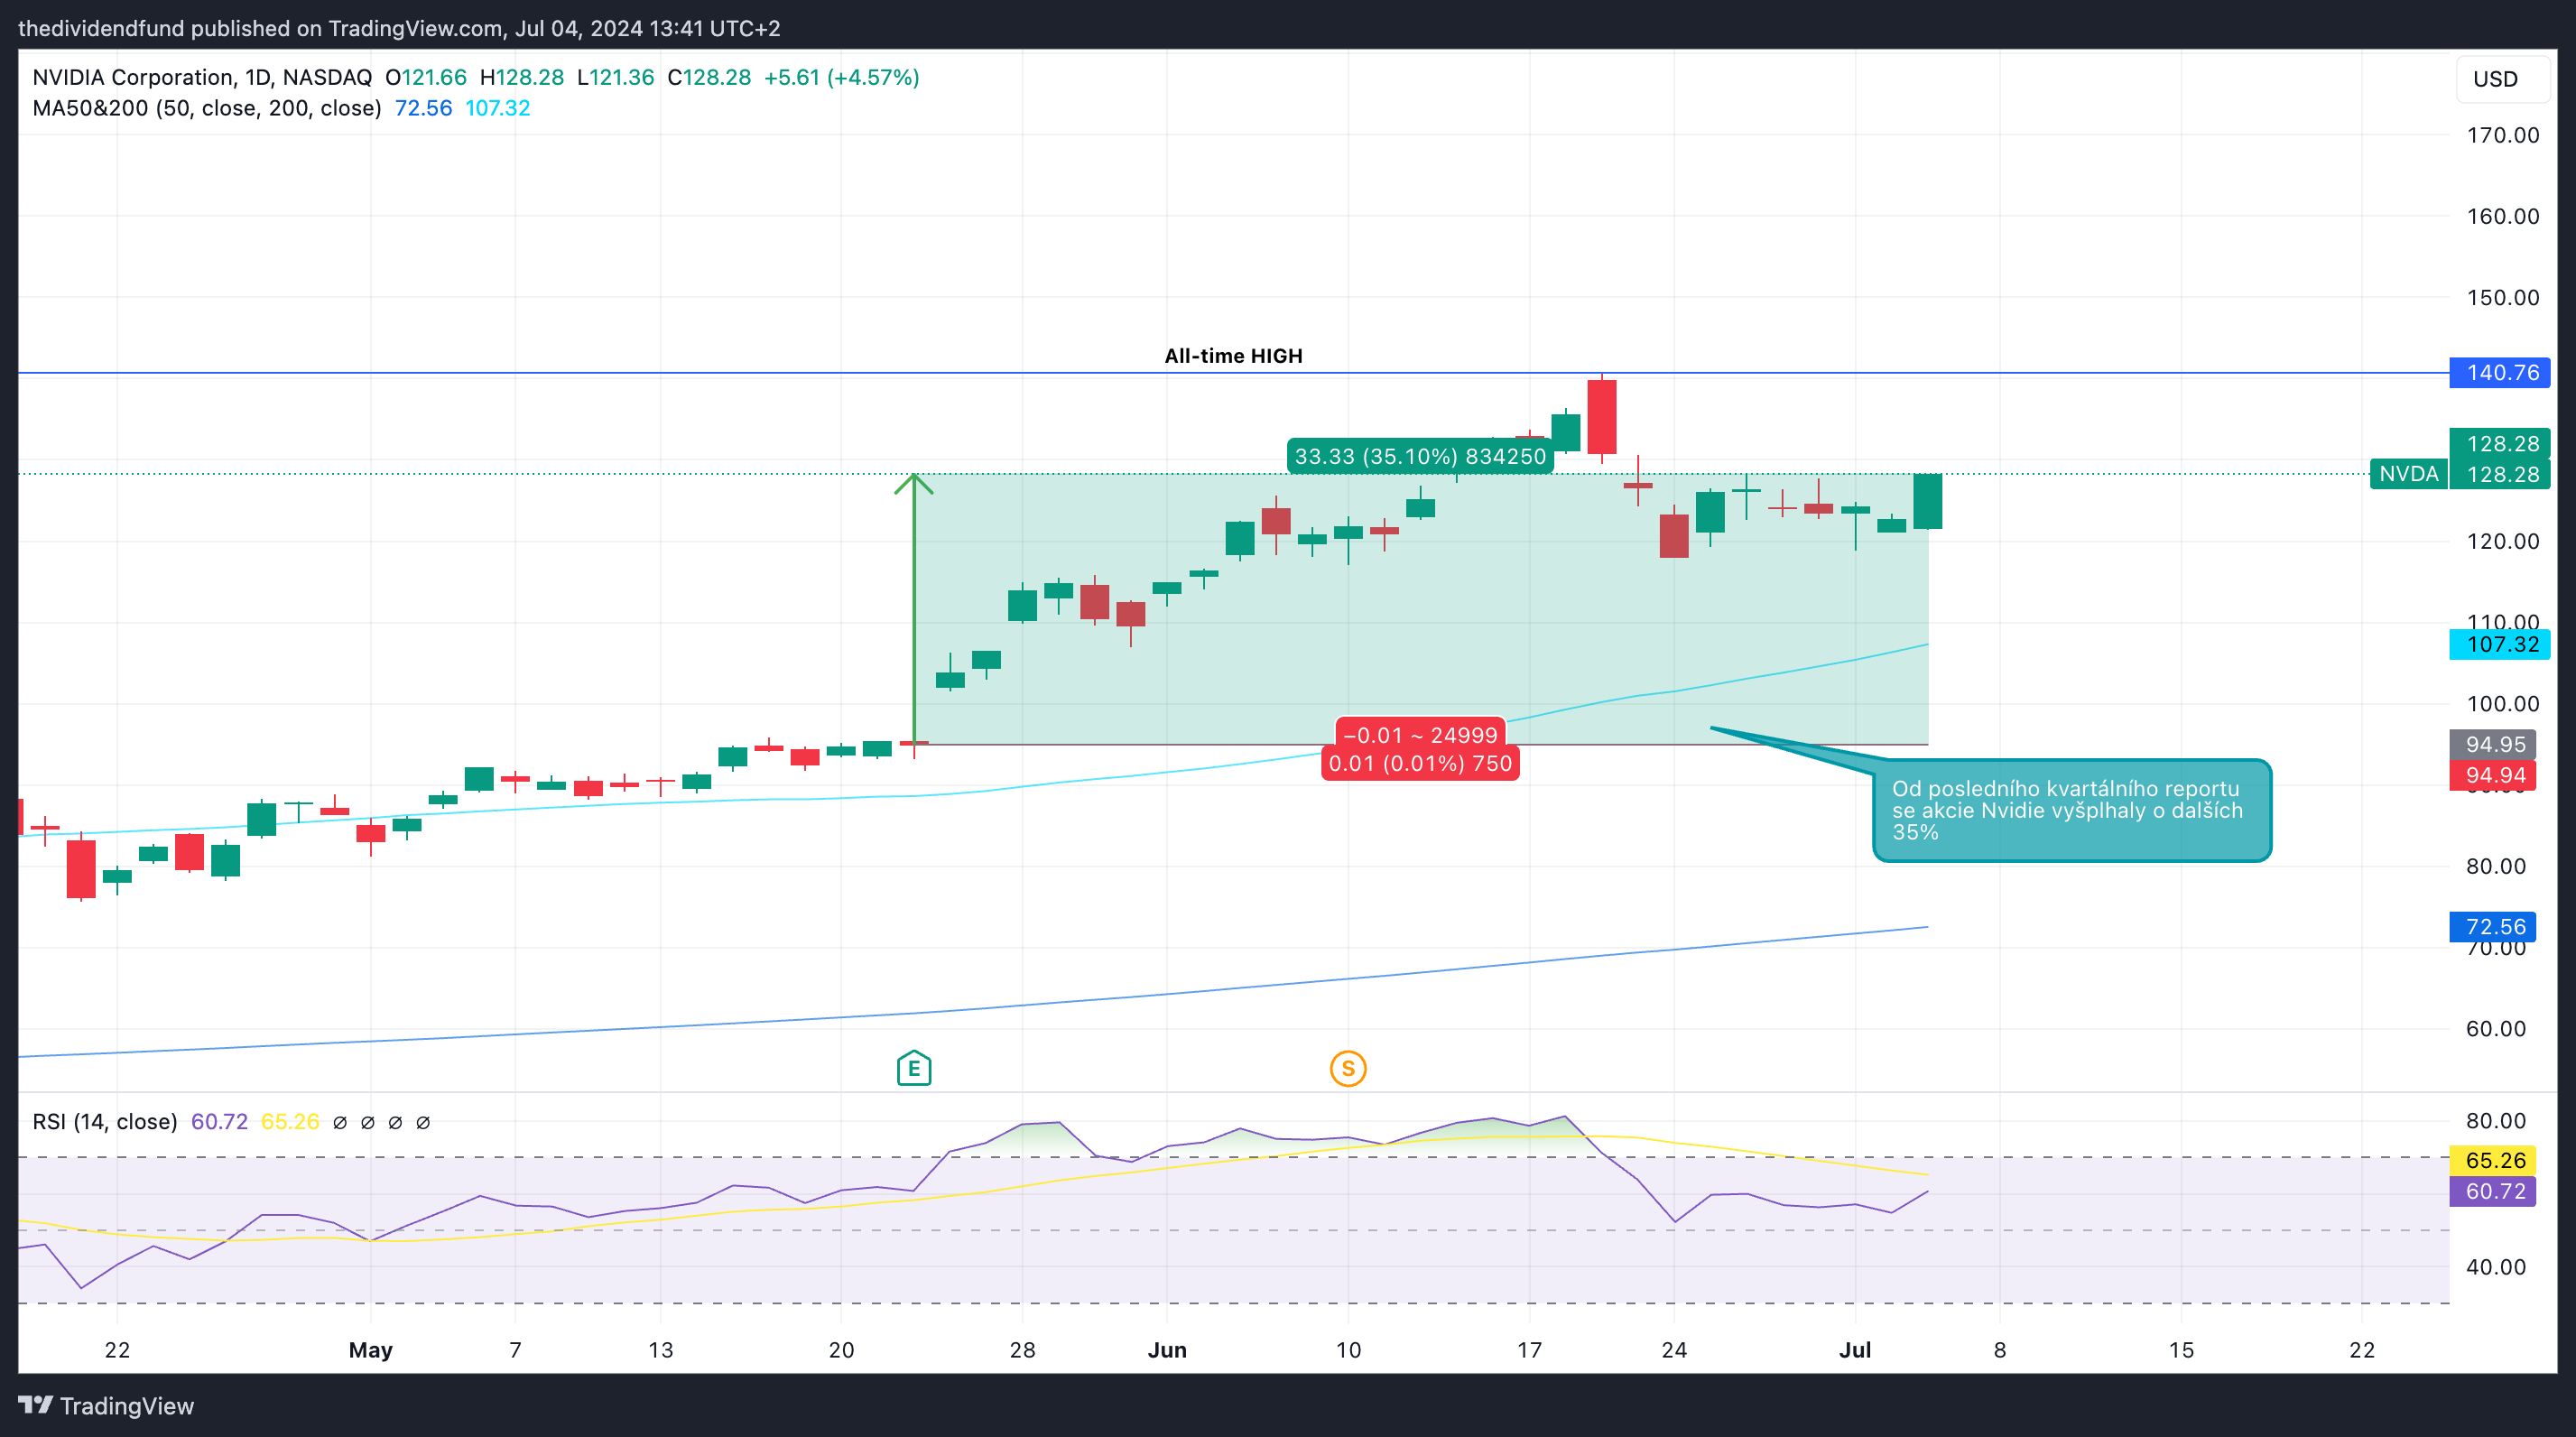Click the NVIDIA Corporation, 1D, NASDAQ title
This screenshot has height=1437, width=2576.
[x=202, y=77]
